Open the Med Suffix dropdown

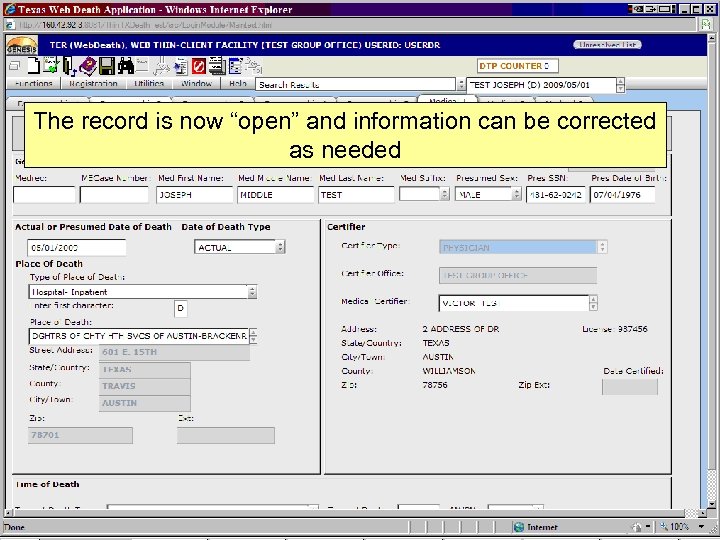pyautogui.click(x=444, y=195)
